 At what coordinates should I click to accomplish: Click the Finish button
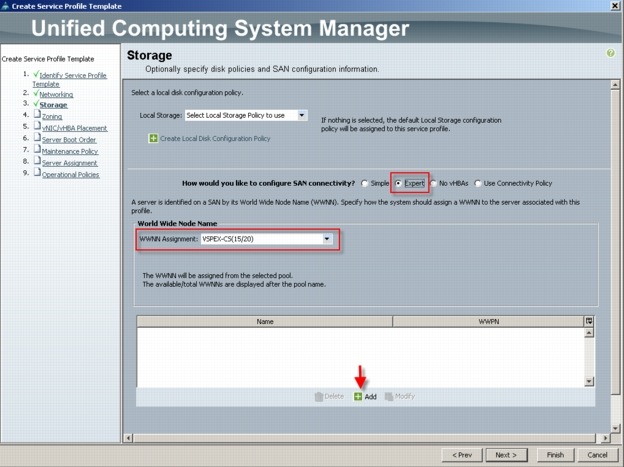[x=555, y=455]
